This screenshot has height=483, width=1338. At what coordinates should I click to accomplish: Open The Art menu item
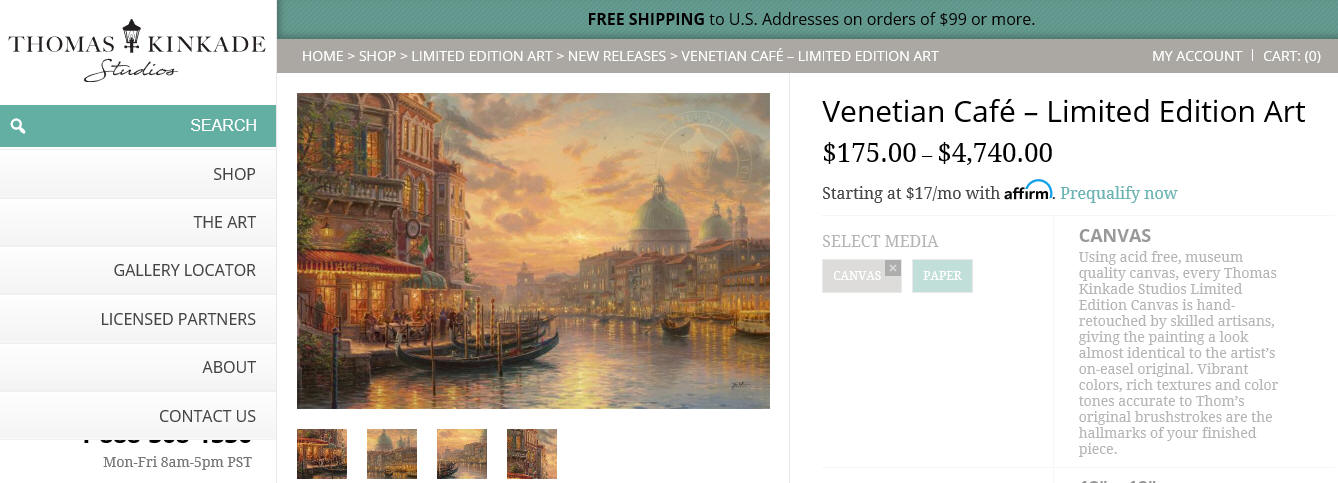pyautogui.click(x=138, y=222)
